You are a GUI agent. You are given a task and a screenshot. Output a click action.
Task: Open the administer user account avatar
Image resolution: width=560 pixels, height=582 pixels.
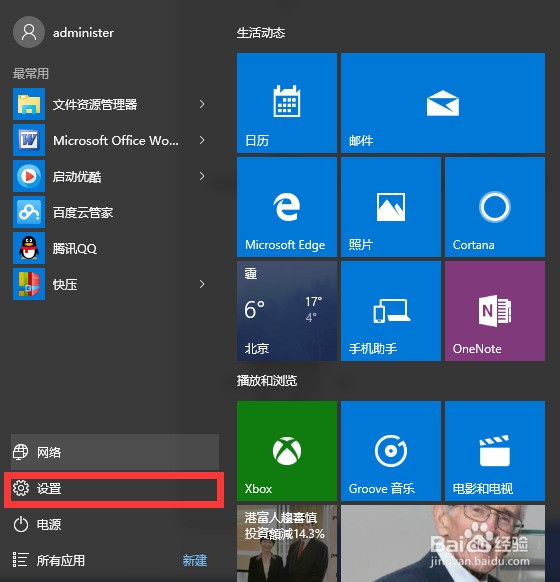[29, 32]
